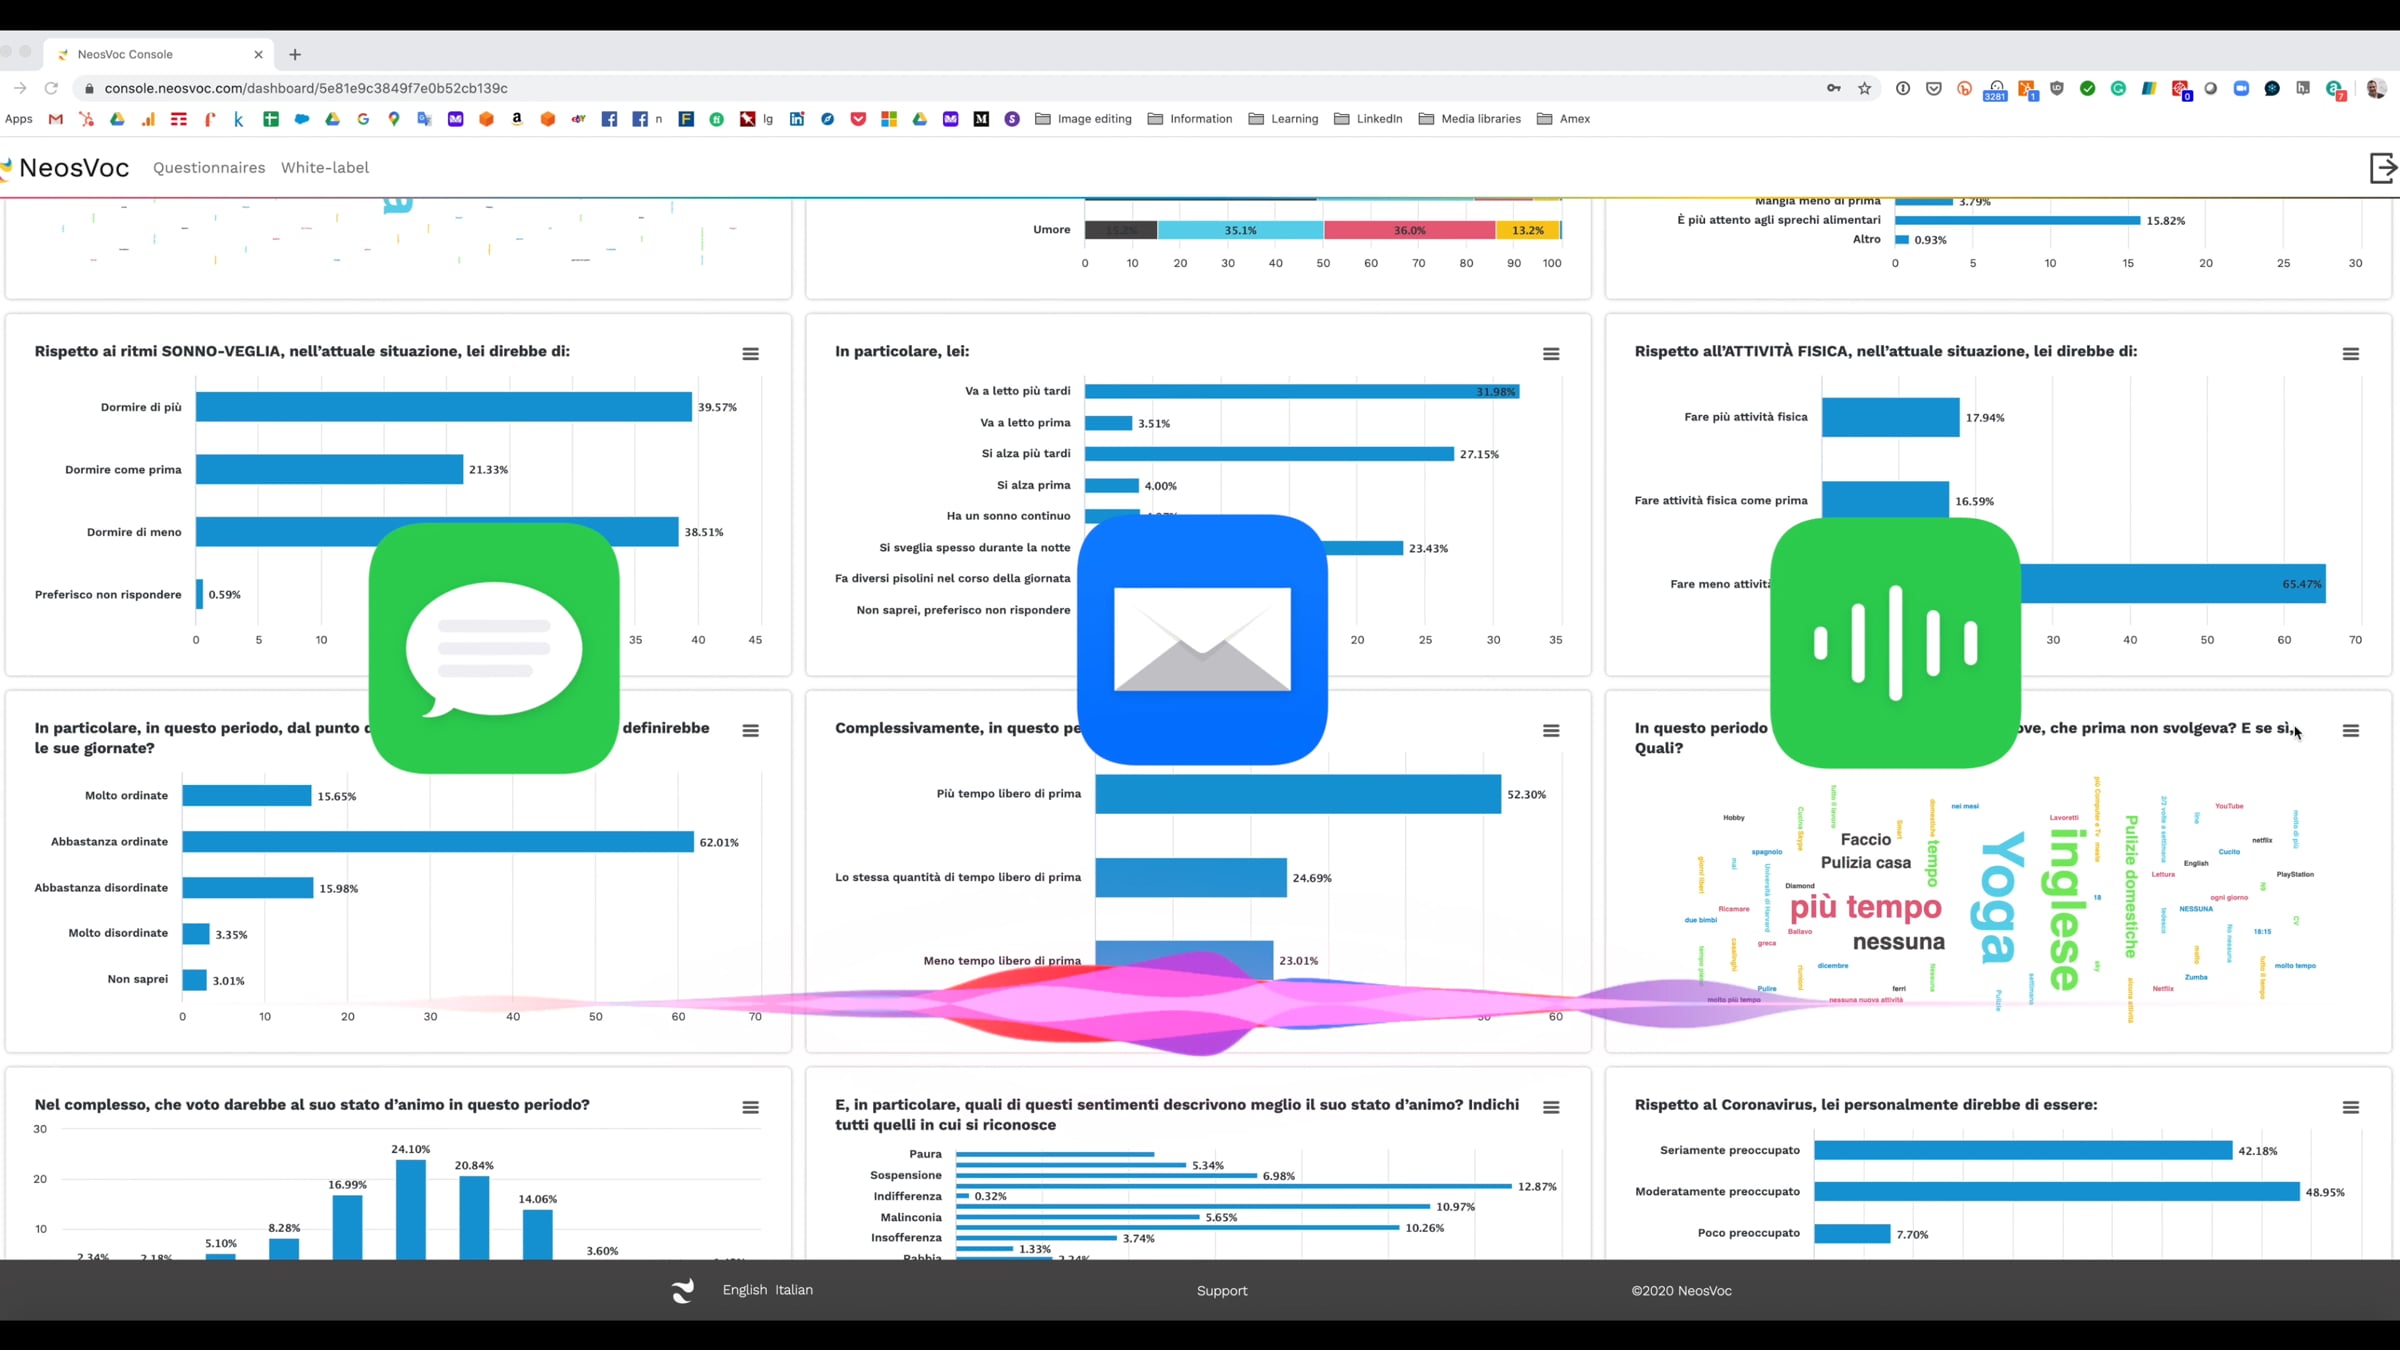The image size is (2400, 1350).
Task: Switch language to Italian in footer
Action: tap(794, 1290)
